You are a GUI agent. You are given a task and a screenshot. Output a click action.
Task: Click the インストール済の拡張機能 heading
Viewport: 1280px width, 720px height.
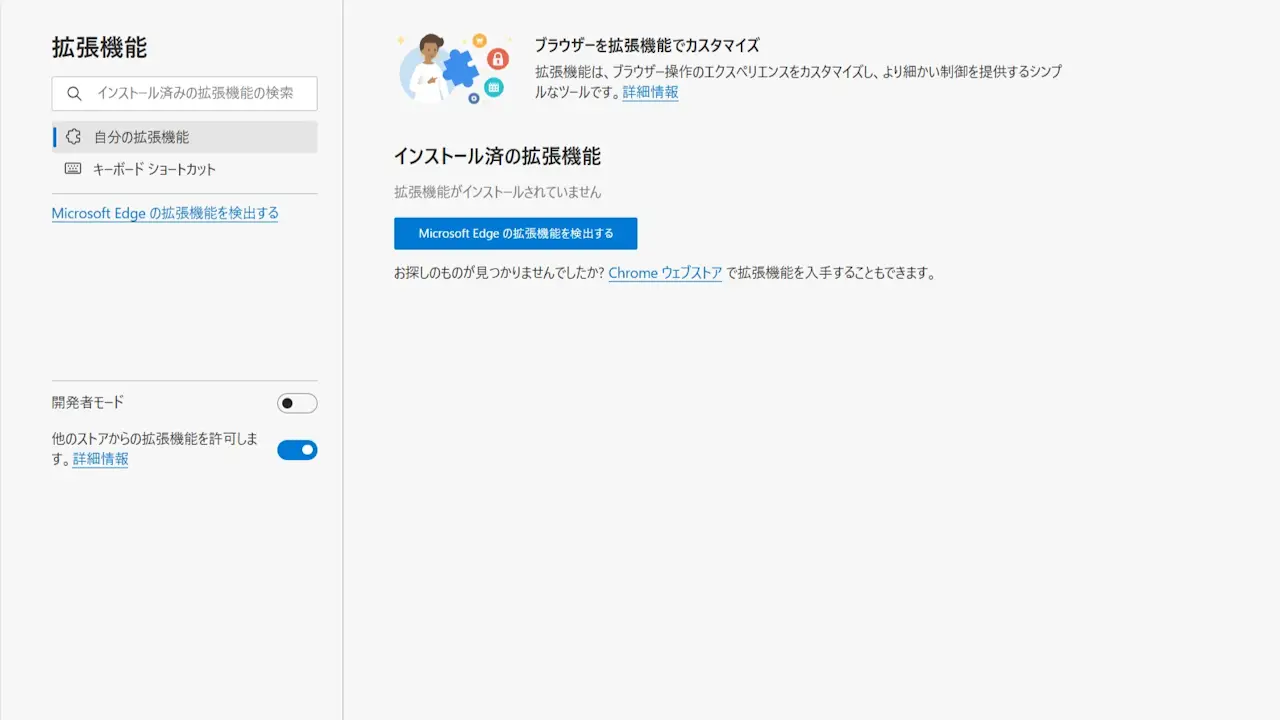pyautogui.click(x=497, y=156)
